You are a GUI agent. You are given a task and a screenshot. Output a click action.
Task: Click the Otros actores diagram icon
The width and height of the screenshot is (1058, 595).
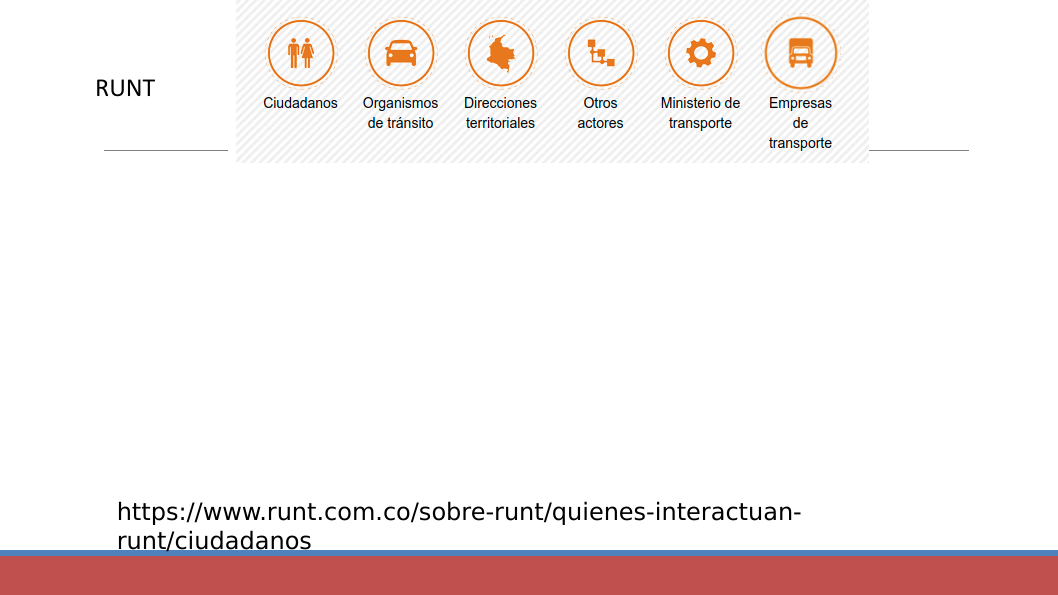pos(601,53)
